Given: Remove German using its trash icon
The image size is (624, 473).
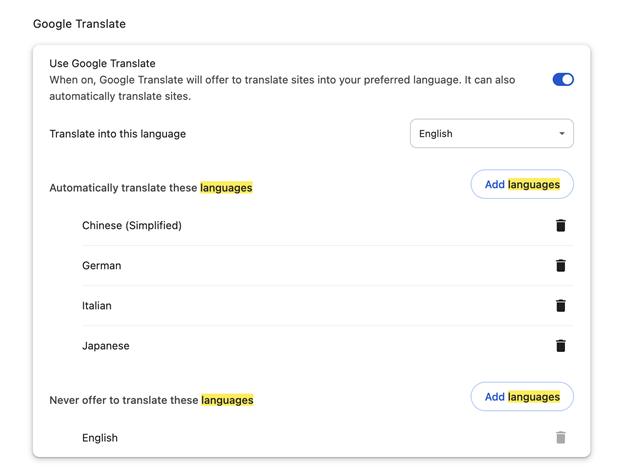Looking at the screenshot, I should coord(560,265).
